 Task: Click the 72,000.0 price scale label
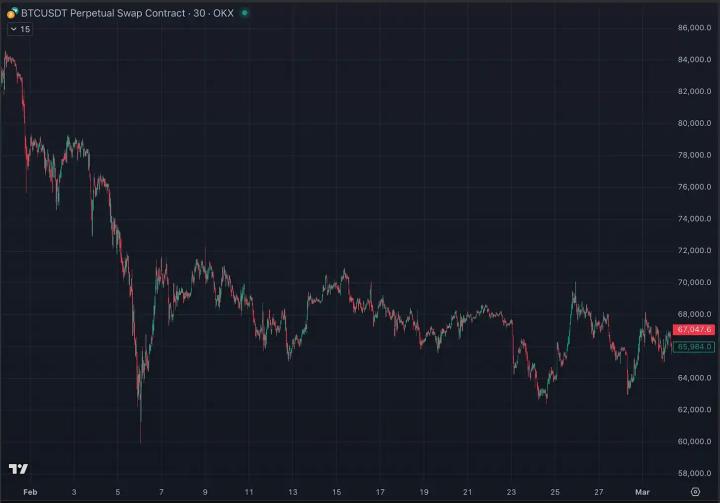click(x=694, y=251)
